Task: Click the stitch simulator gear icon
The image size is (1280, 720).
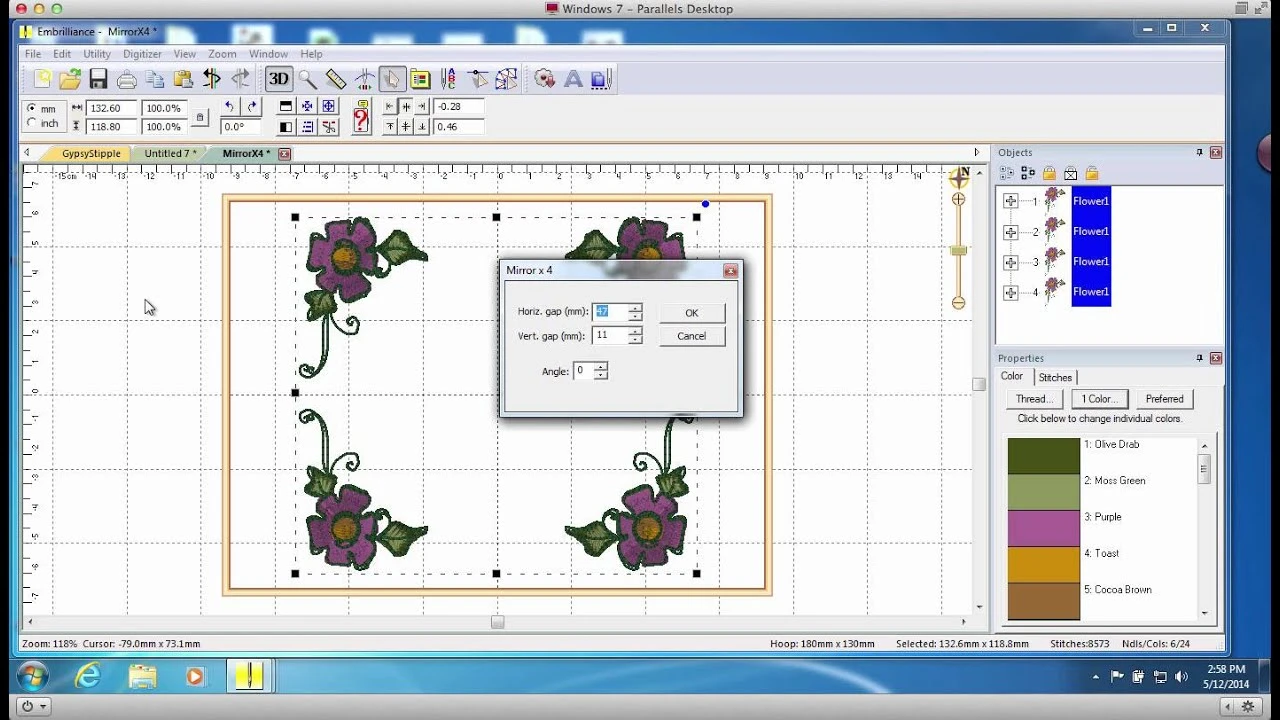Action: [x=545, y=79]
